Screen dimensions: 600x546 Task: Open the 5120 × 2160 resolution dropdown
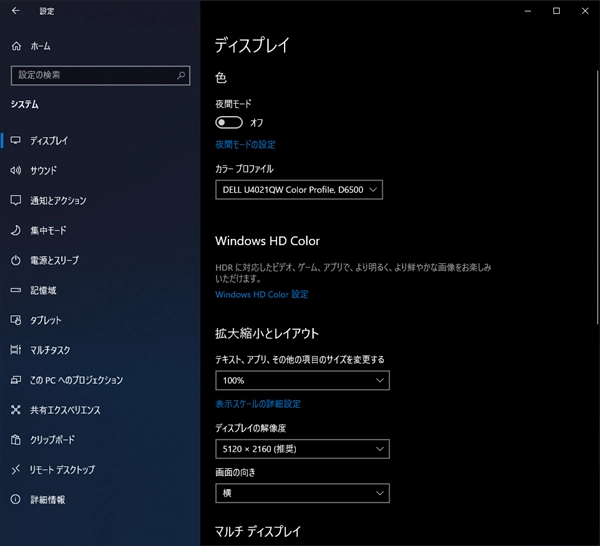point(302,449)
